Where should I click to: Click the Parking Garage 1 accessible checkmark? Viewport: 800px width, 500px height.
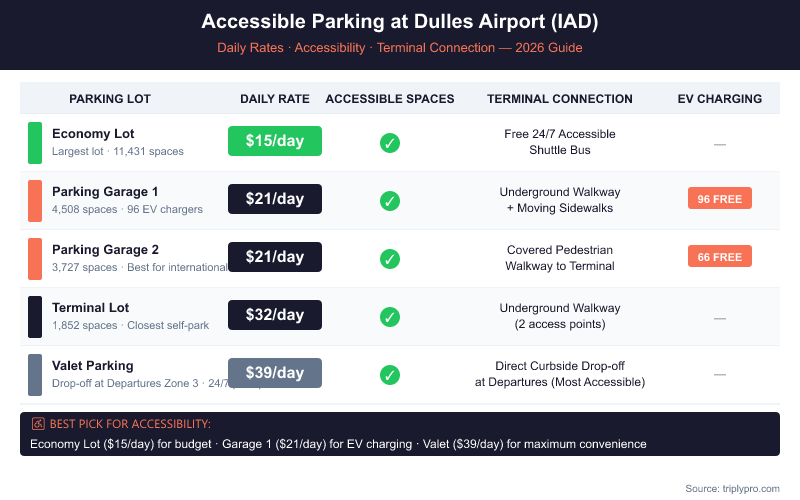(x=390, y=201)
